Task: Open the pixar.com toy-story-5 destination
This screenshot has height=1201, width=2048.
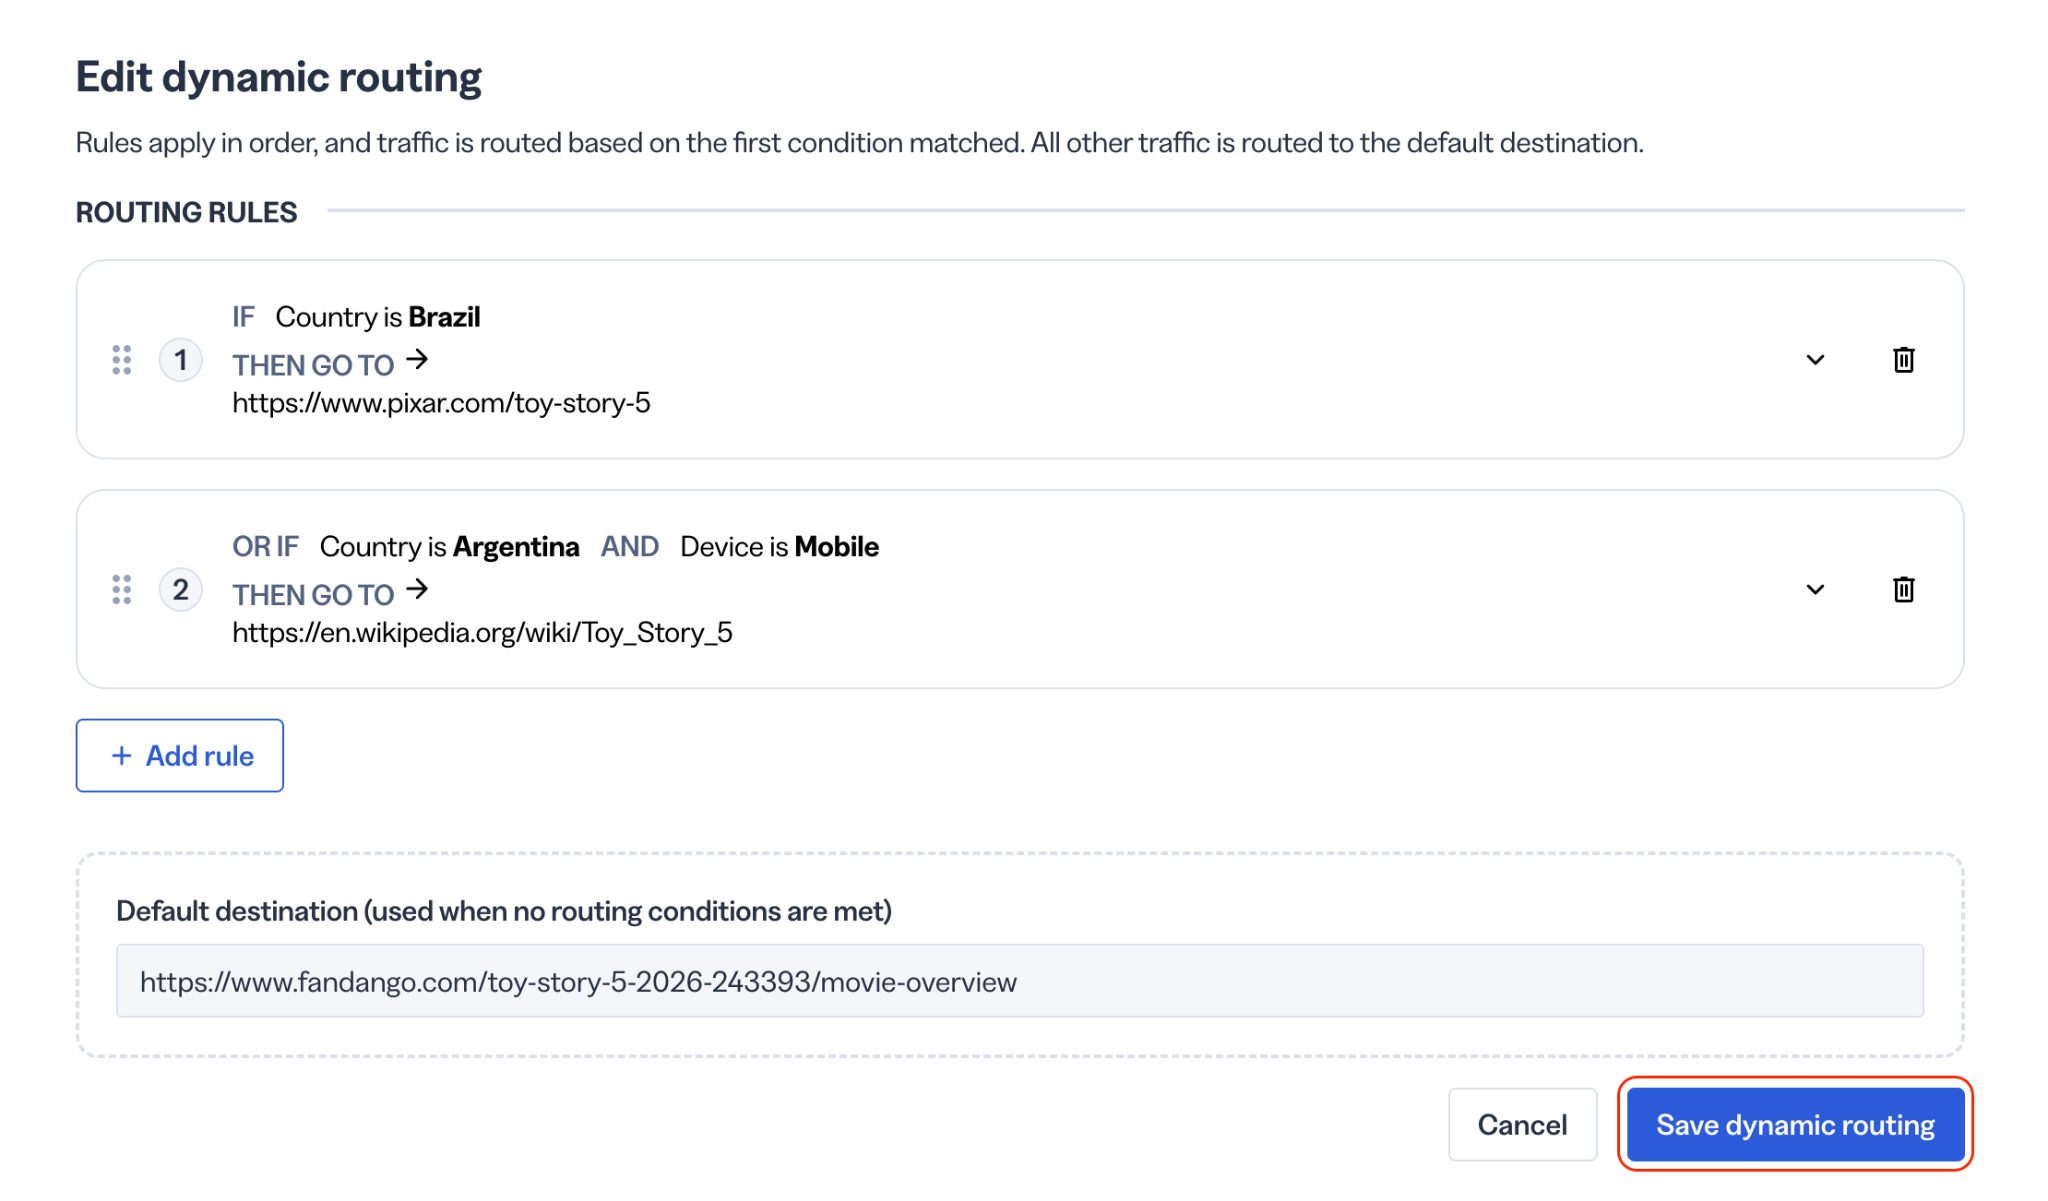Action: click(x=441, y=403)
